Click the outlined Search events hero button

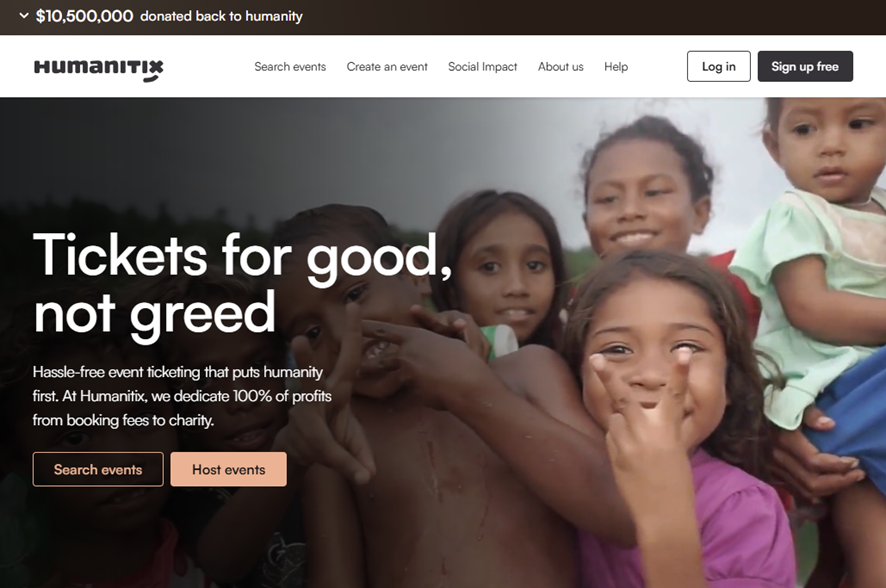click(x=98, y=469)
